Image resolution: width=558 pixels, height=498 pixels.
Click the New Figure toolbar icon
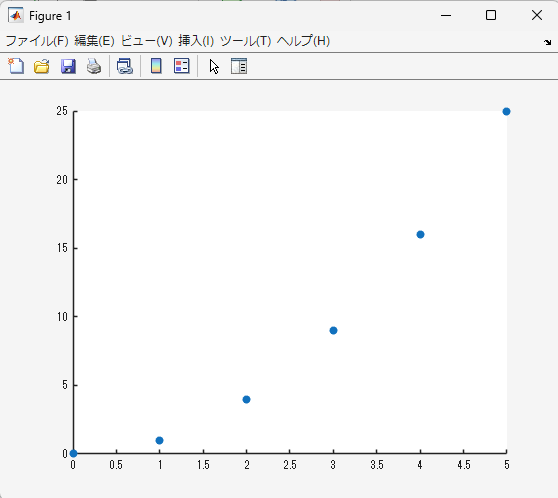coord(16,66)
